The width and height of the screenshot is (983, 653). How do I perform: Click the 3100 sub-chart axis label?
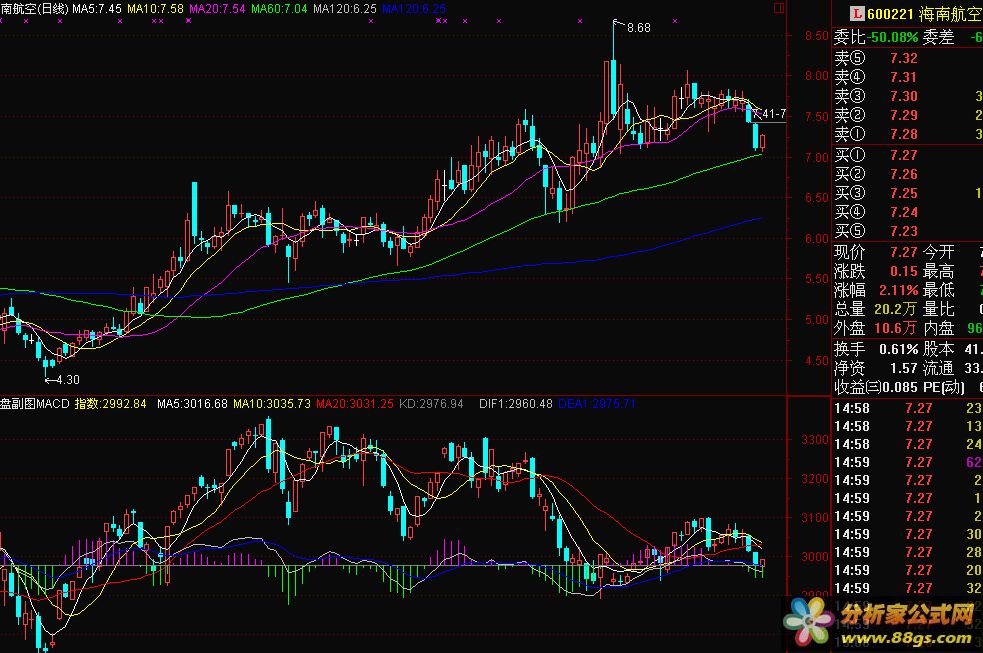[815, 518]
